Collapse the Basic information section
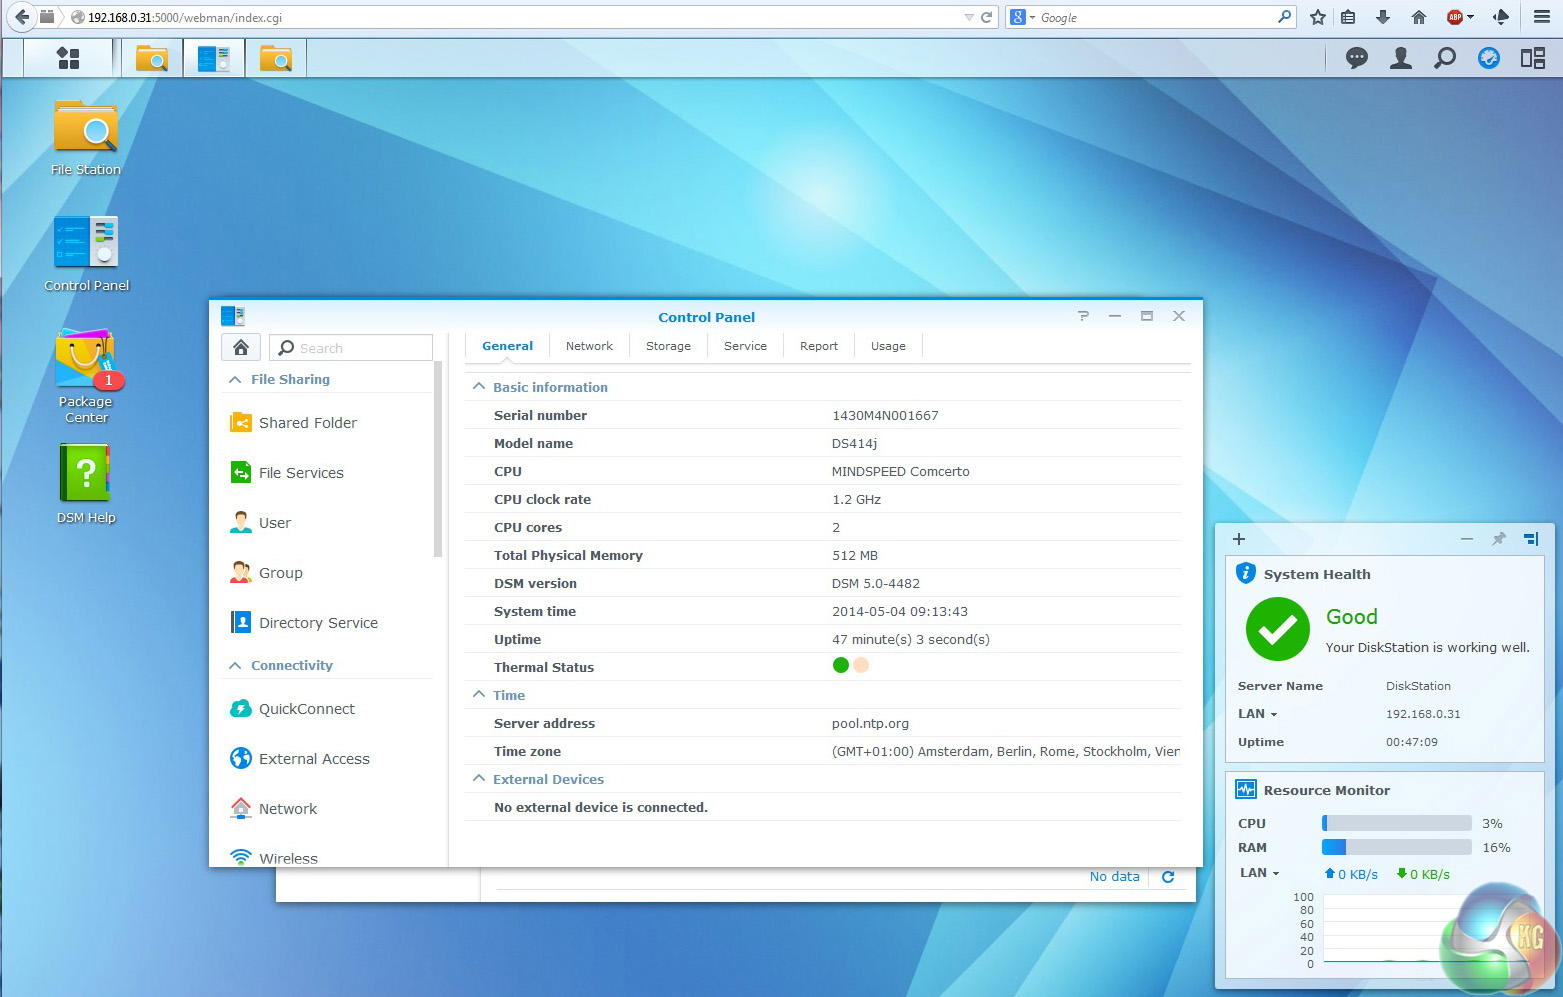Screen dimensions: 1563x997 pyautogui.click(x=479, y=387)
